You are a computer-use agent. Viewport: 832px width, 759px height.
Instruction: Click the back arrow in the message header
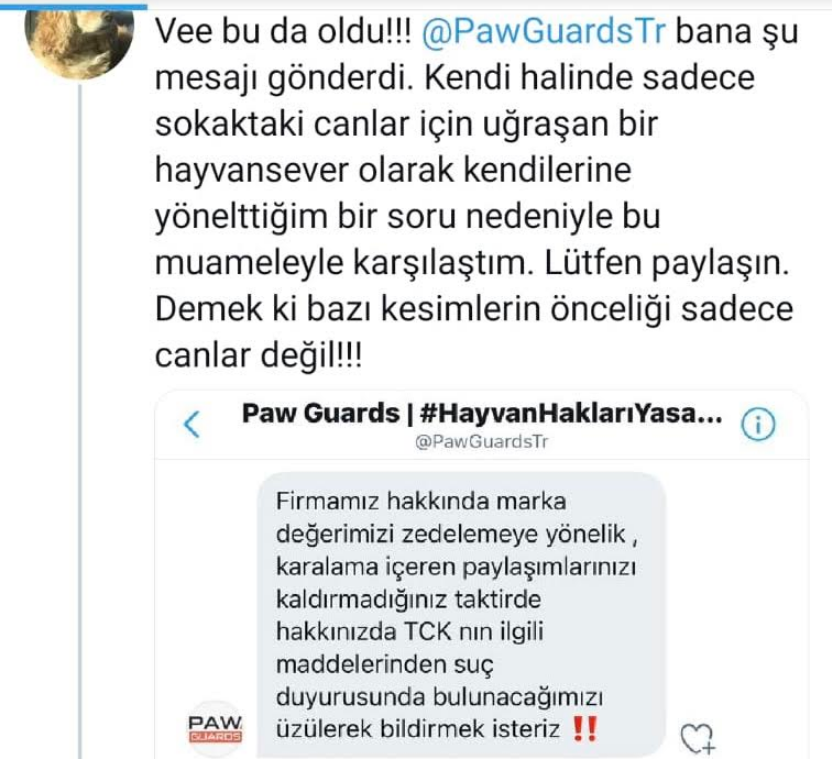tap(192, 424)
